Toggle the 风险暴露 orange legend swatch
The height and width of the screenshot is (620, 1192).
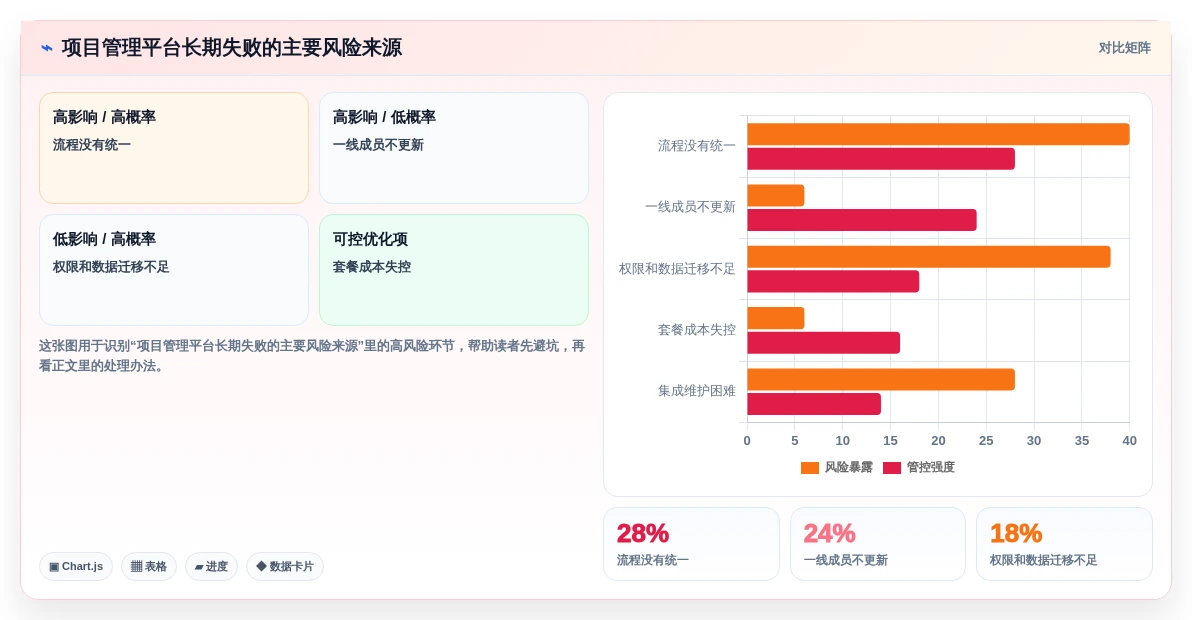(x=810, y=467)
